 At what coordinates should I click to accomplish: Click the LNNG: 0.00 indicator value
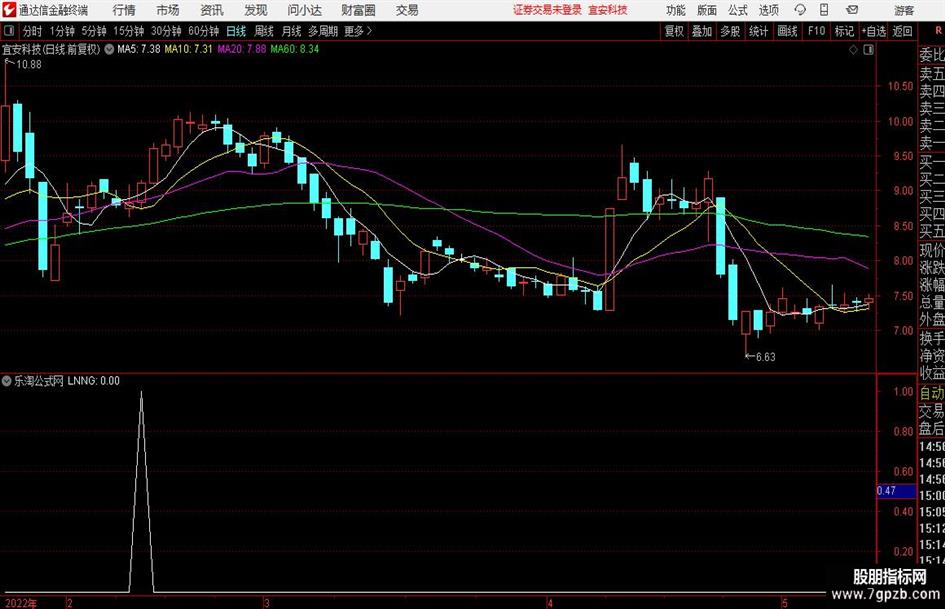pyautogui.click(x=93, y=381)
